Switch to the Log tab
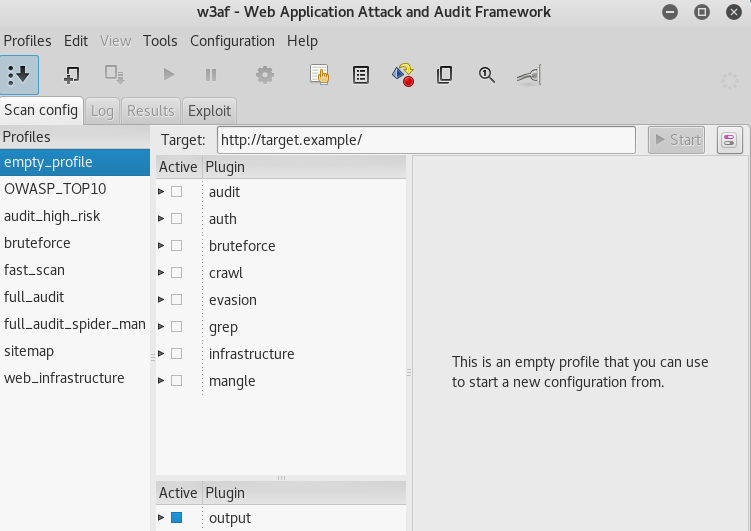The image size is (751, 531). [102, 111]
